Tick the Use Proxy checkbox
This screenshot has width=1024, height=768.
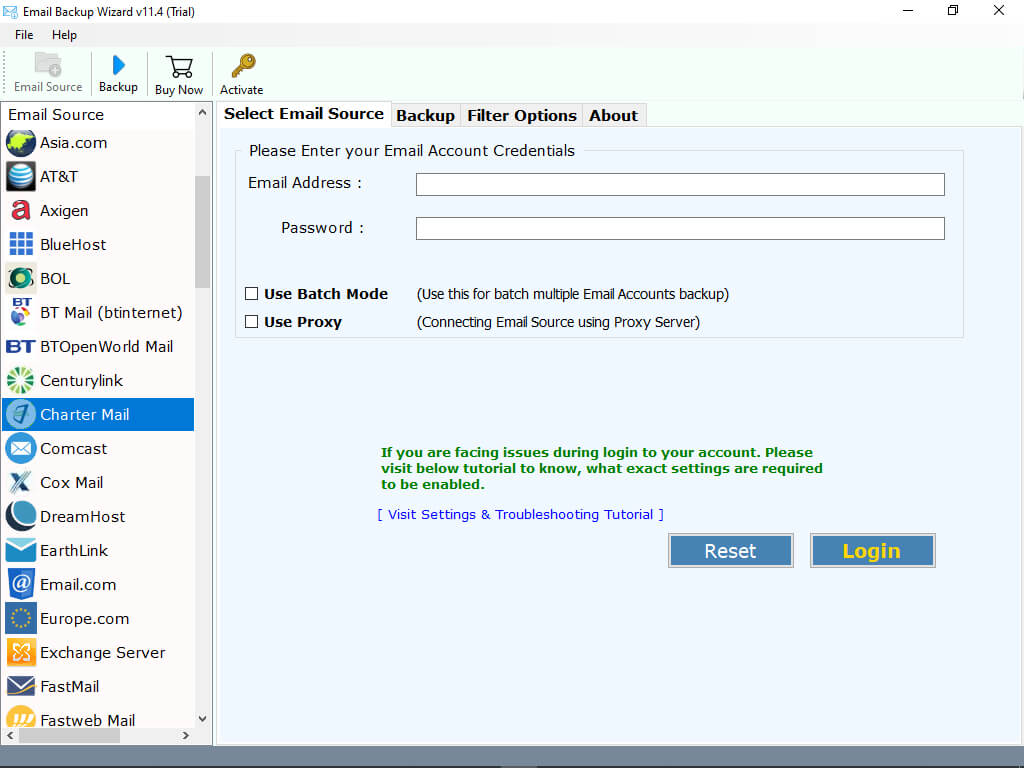[x=251, y=322]
